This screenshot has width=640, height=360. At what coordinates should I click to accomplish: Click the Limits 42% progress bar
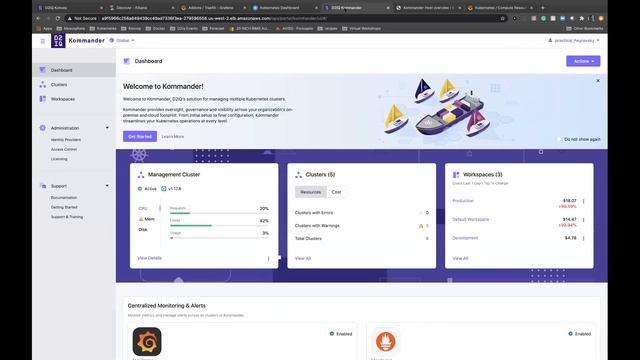(x=219, y=225)
